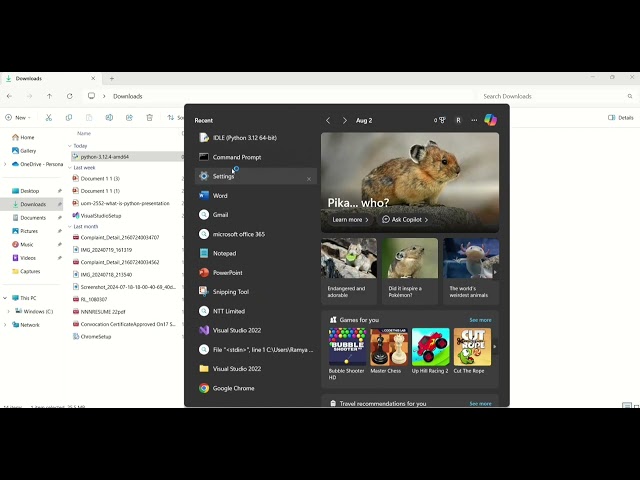Collapse the This PC tree node
The image size is (640, 480).
[5, 298]
